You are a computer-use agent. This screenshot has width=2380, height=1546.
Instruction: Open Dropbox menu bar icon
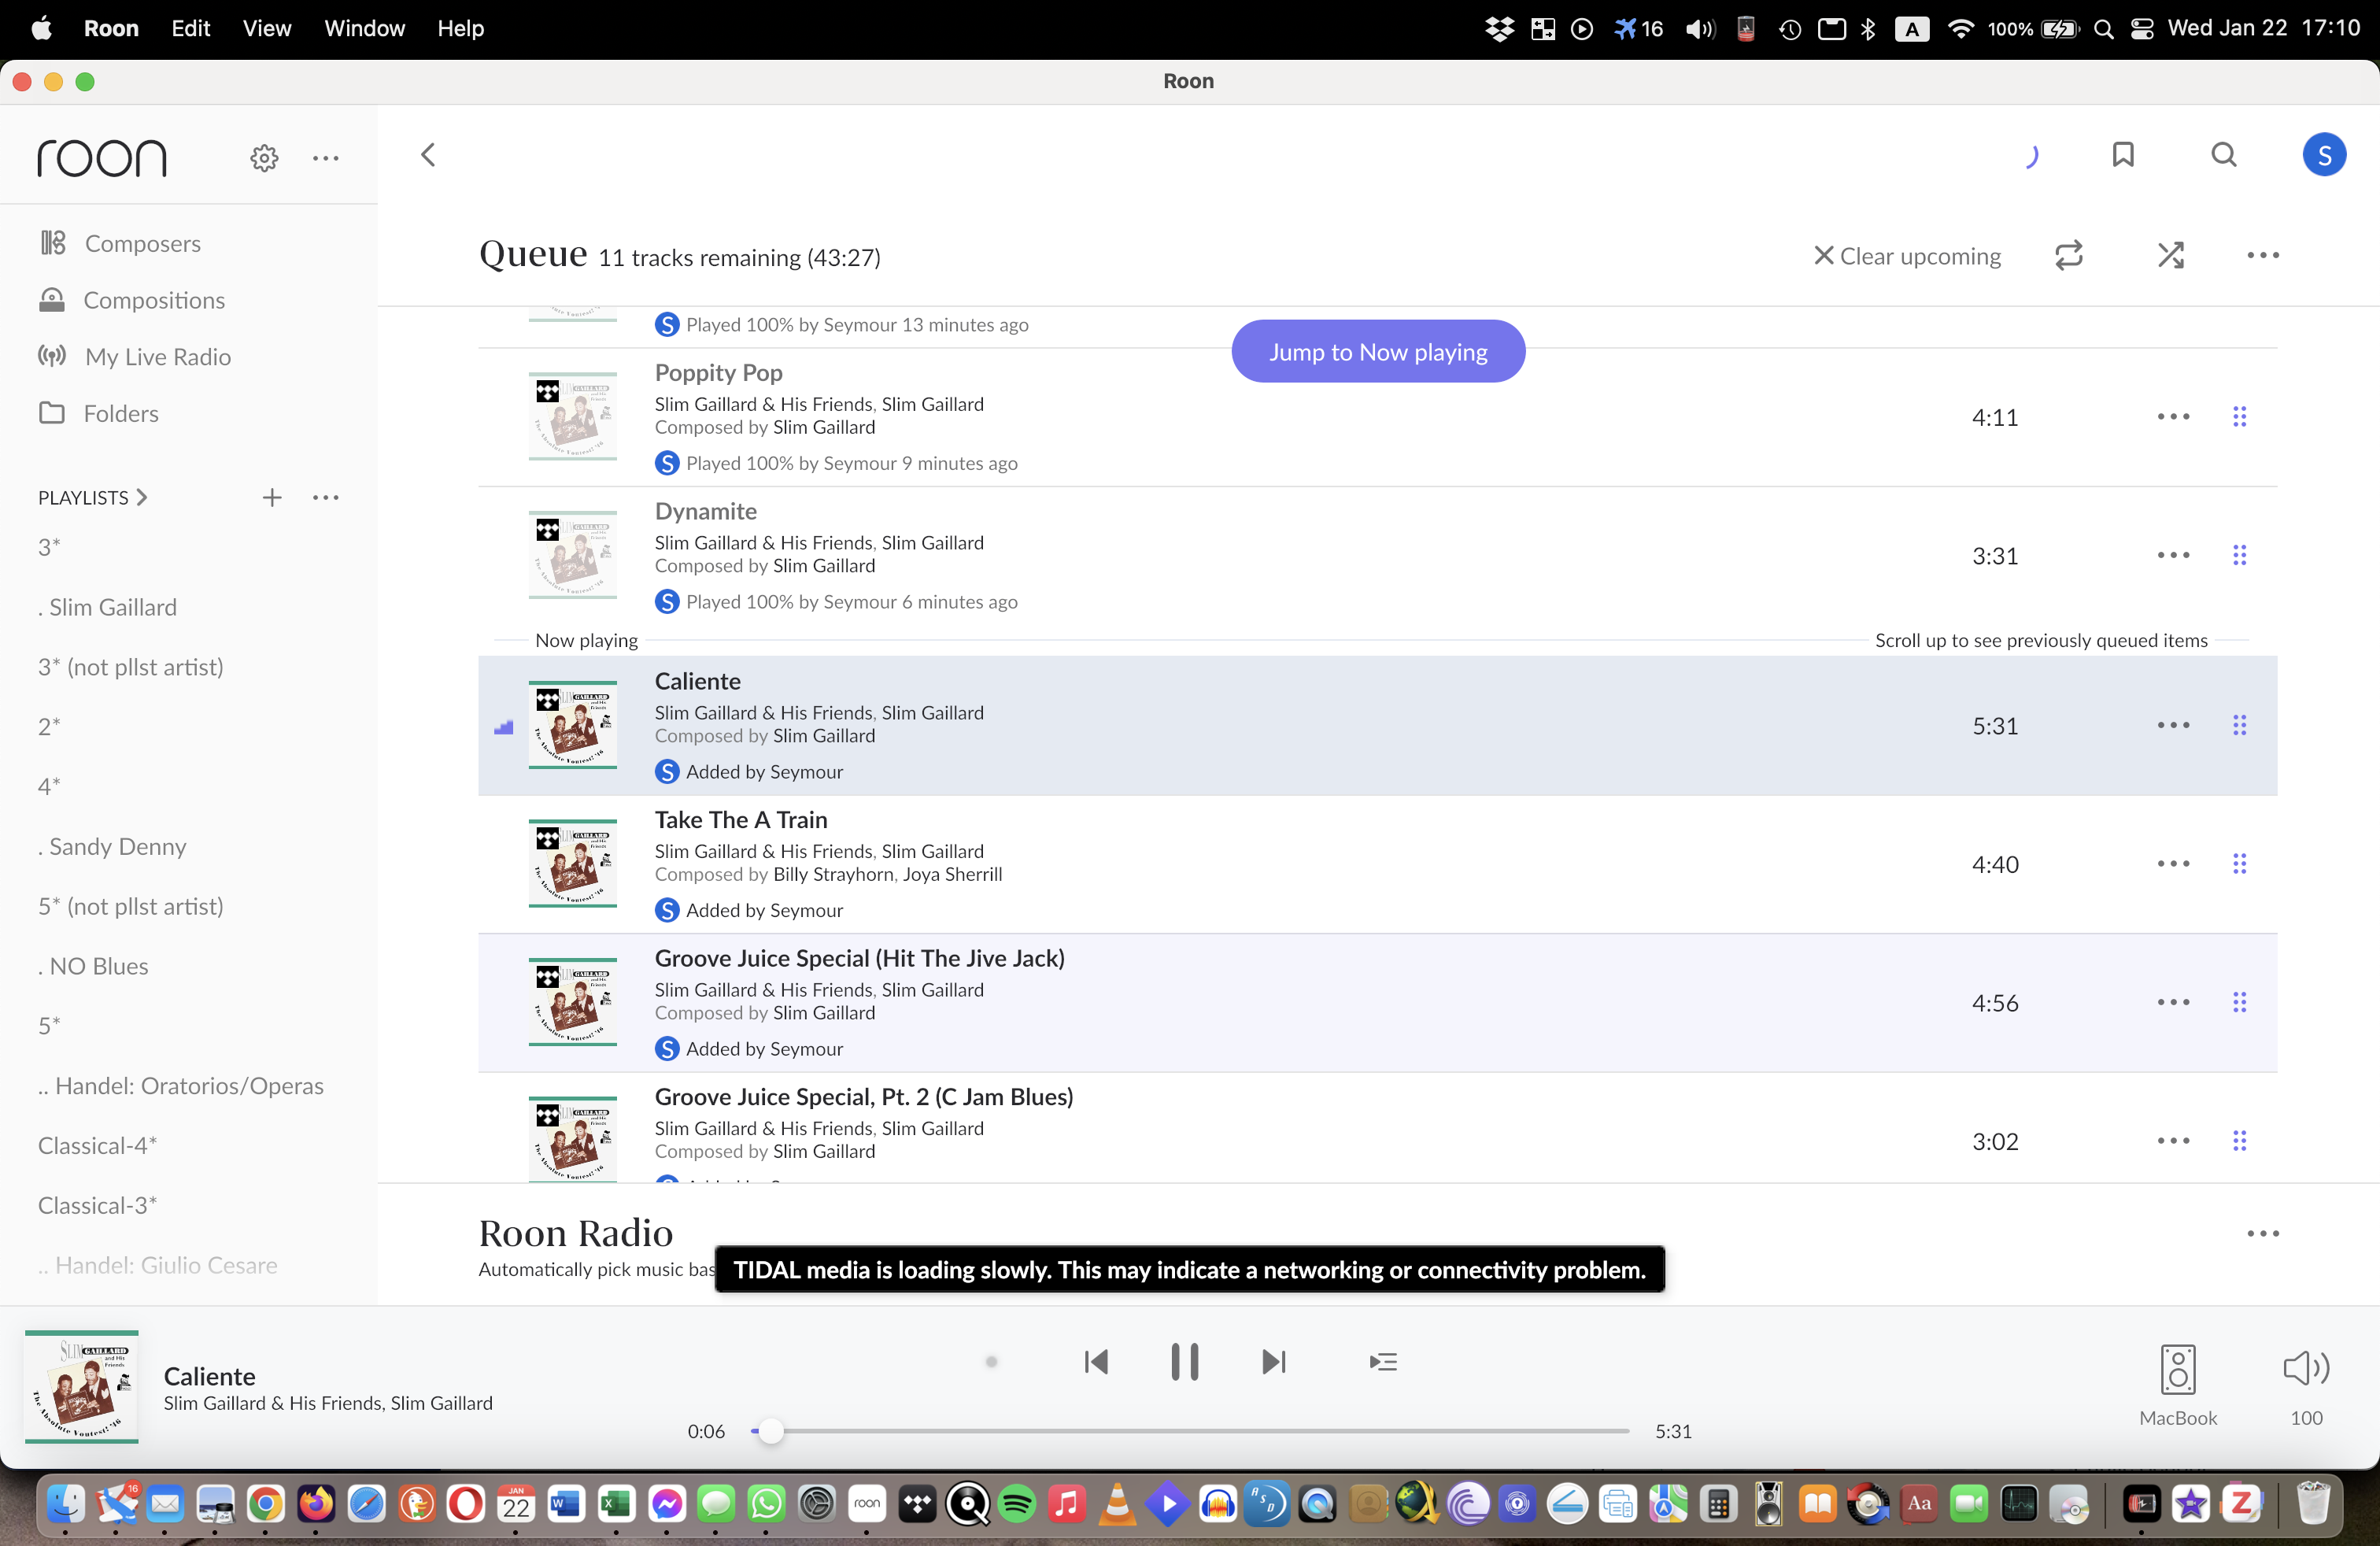click(x=1499, y=29)
